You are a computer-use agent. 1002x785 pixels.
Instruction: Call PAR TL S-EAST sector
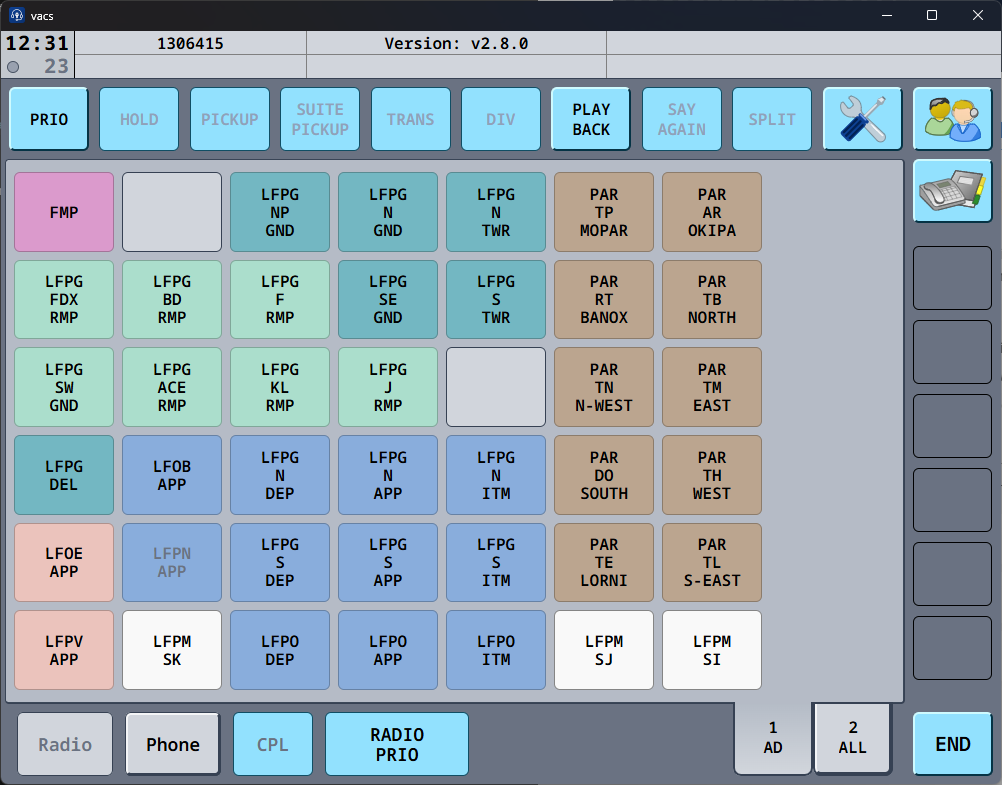(x=712, y=563)
